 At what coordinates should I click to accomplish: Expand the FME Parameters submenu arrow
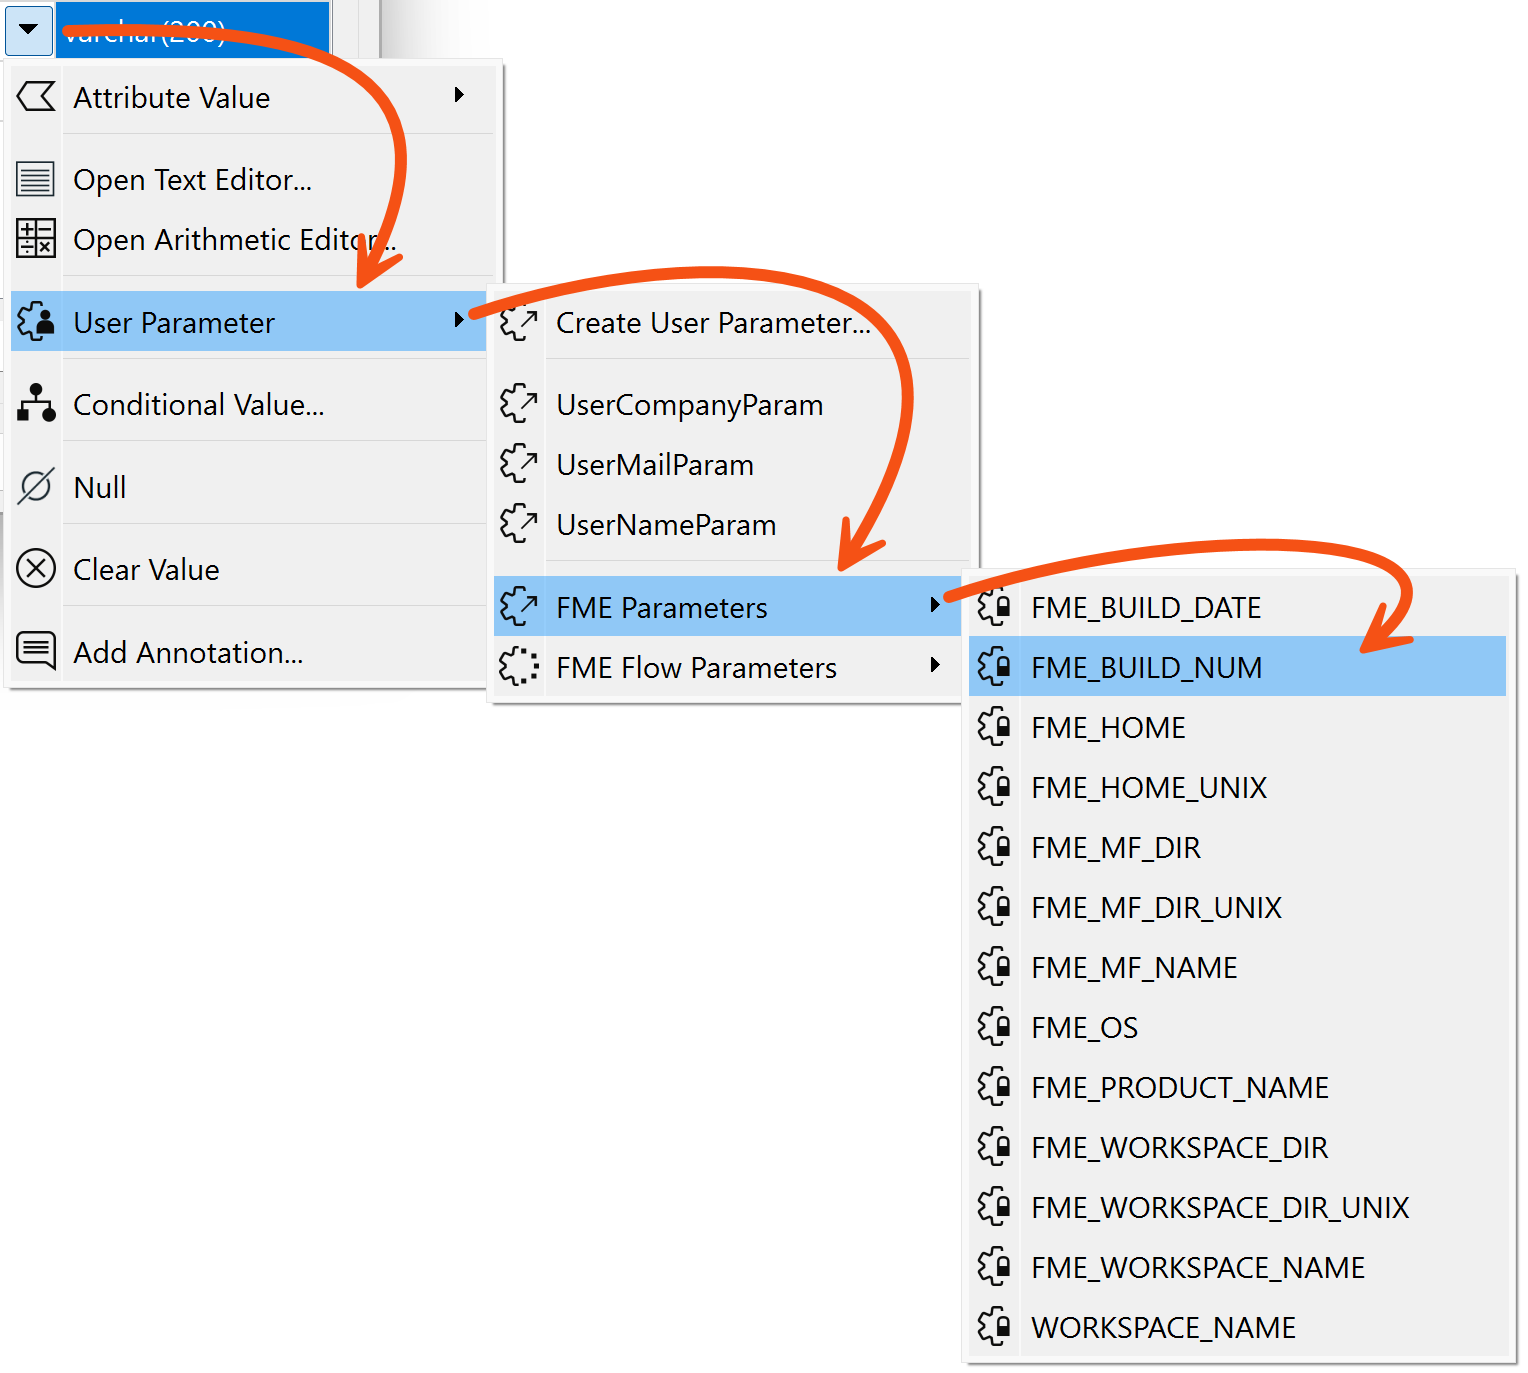936,606
